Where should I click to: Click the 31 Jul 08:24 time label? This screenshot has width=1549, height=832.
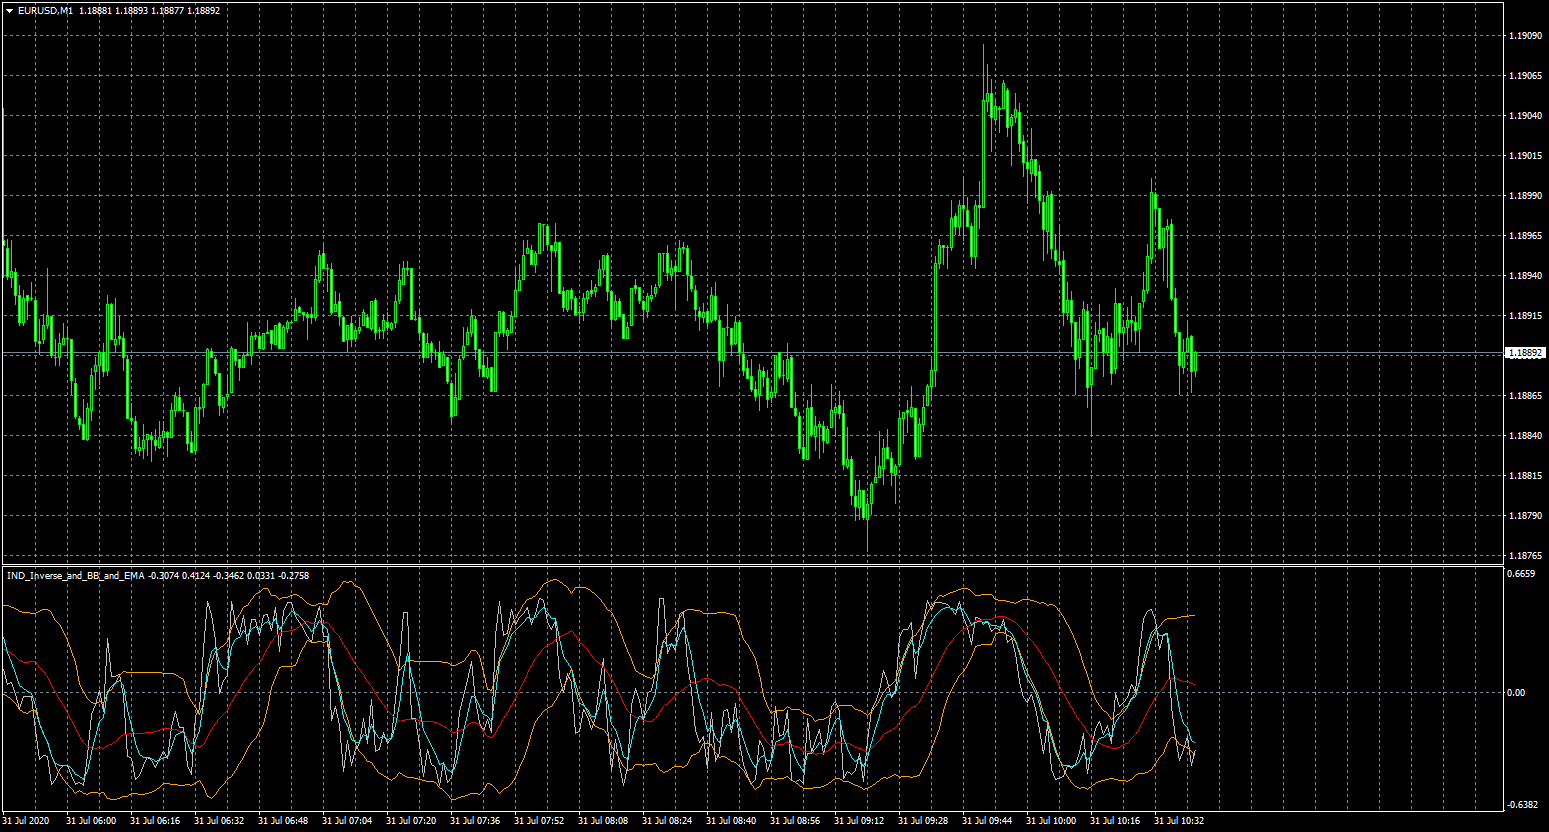(667, 821)
